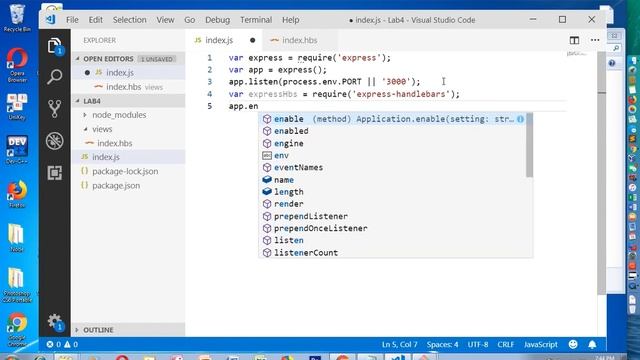The width and height of the screenshot is (640, 360).
Task: Open the Explorer view in activity bar
Action: point(54,45)
